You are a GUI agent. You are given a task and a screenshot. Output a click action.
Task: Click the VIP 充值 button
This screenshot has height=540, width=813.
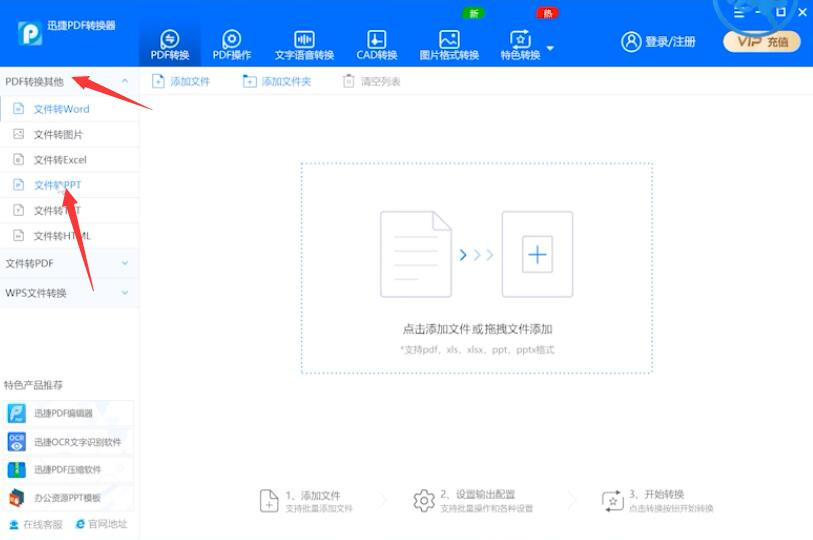click(762, 42)
